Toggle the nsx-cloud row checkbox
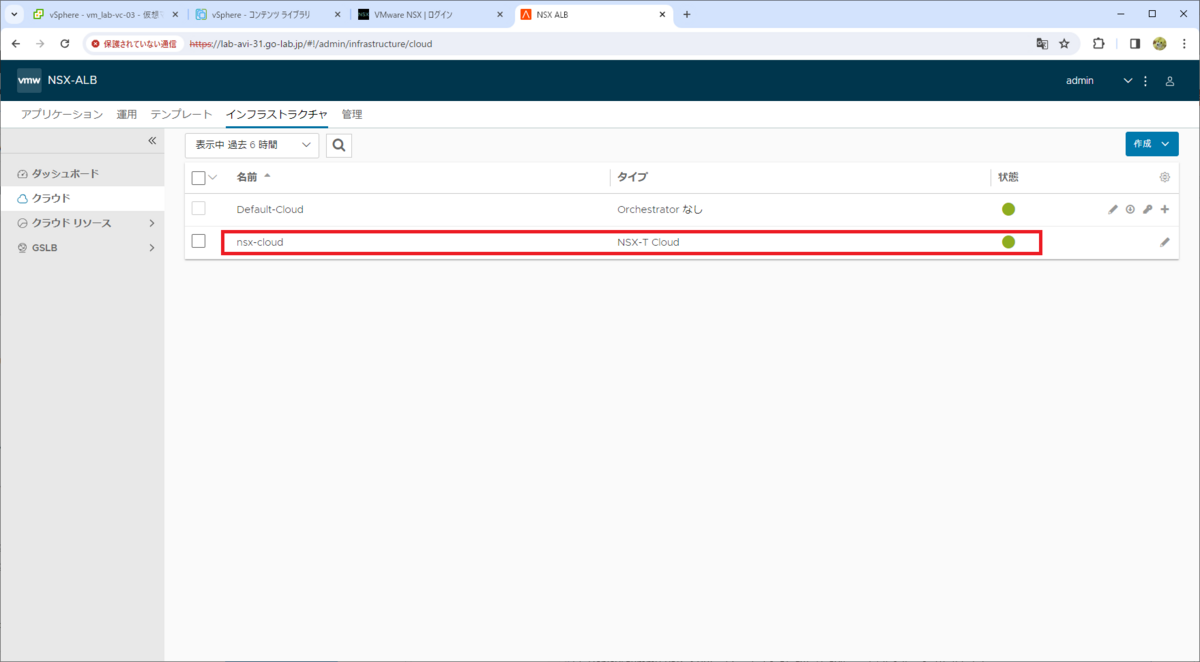The image size is (1200, 662). pyautogui.click(x=198, y=241)
